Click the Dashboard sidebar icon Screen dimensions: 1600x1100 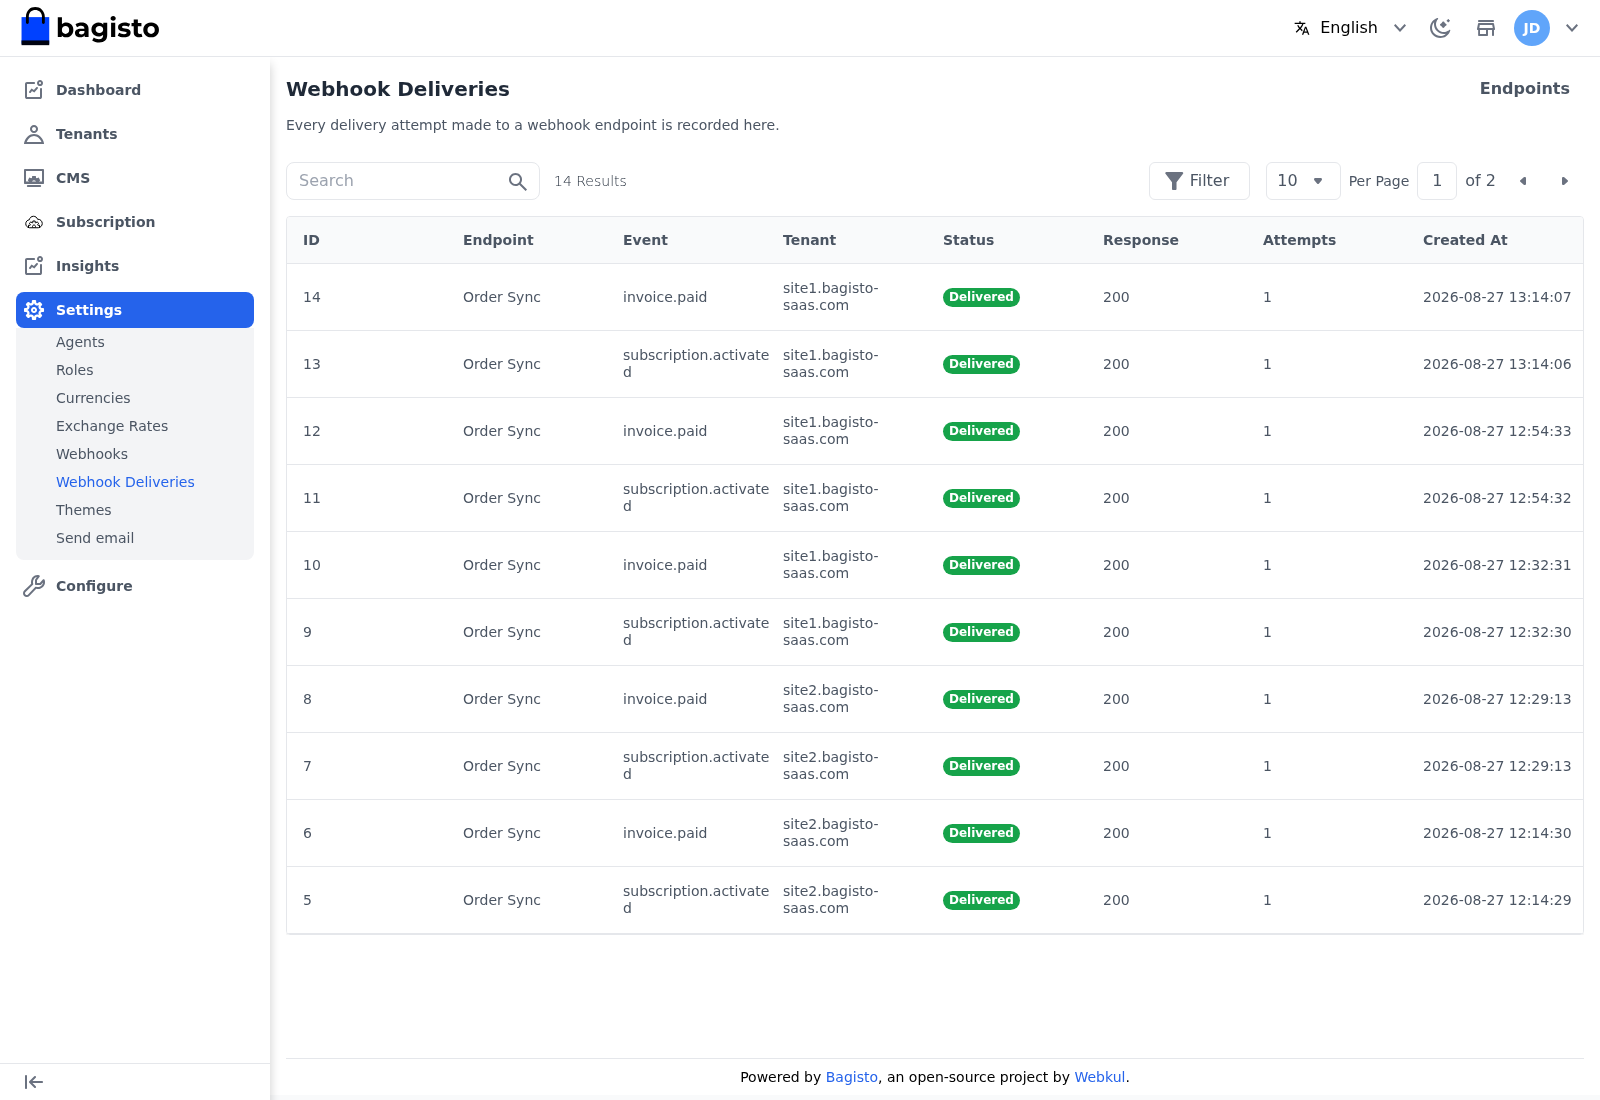click(34, 90)
